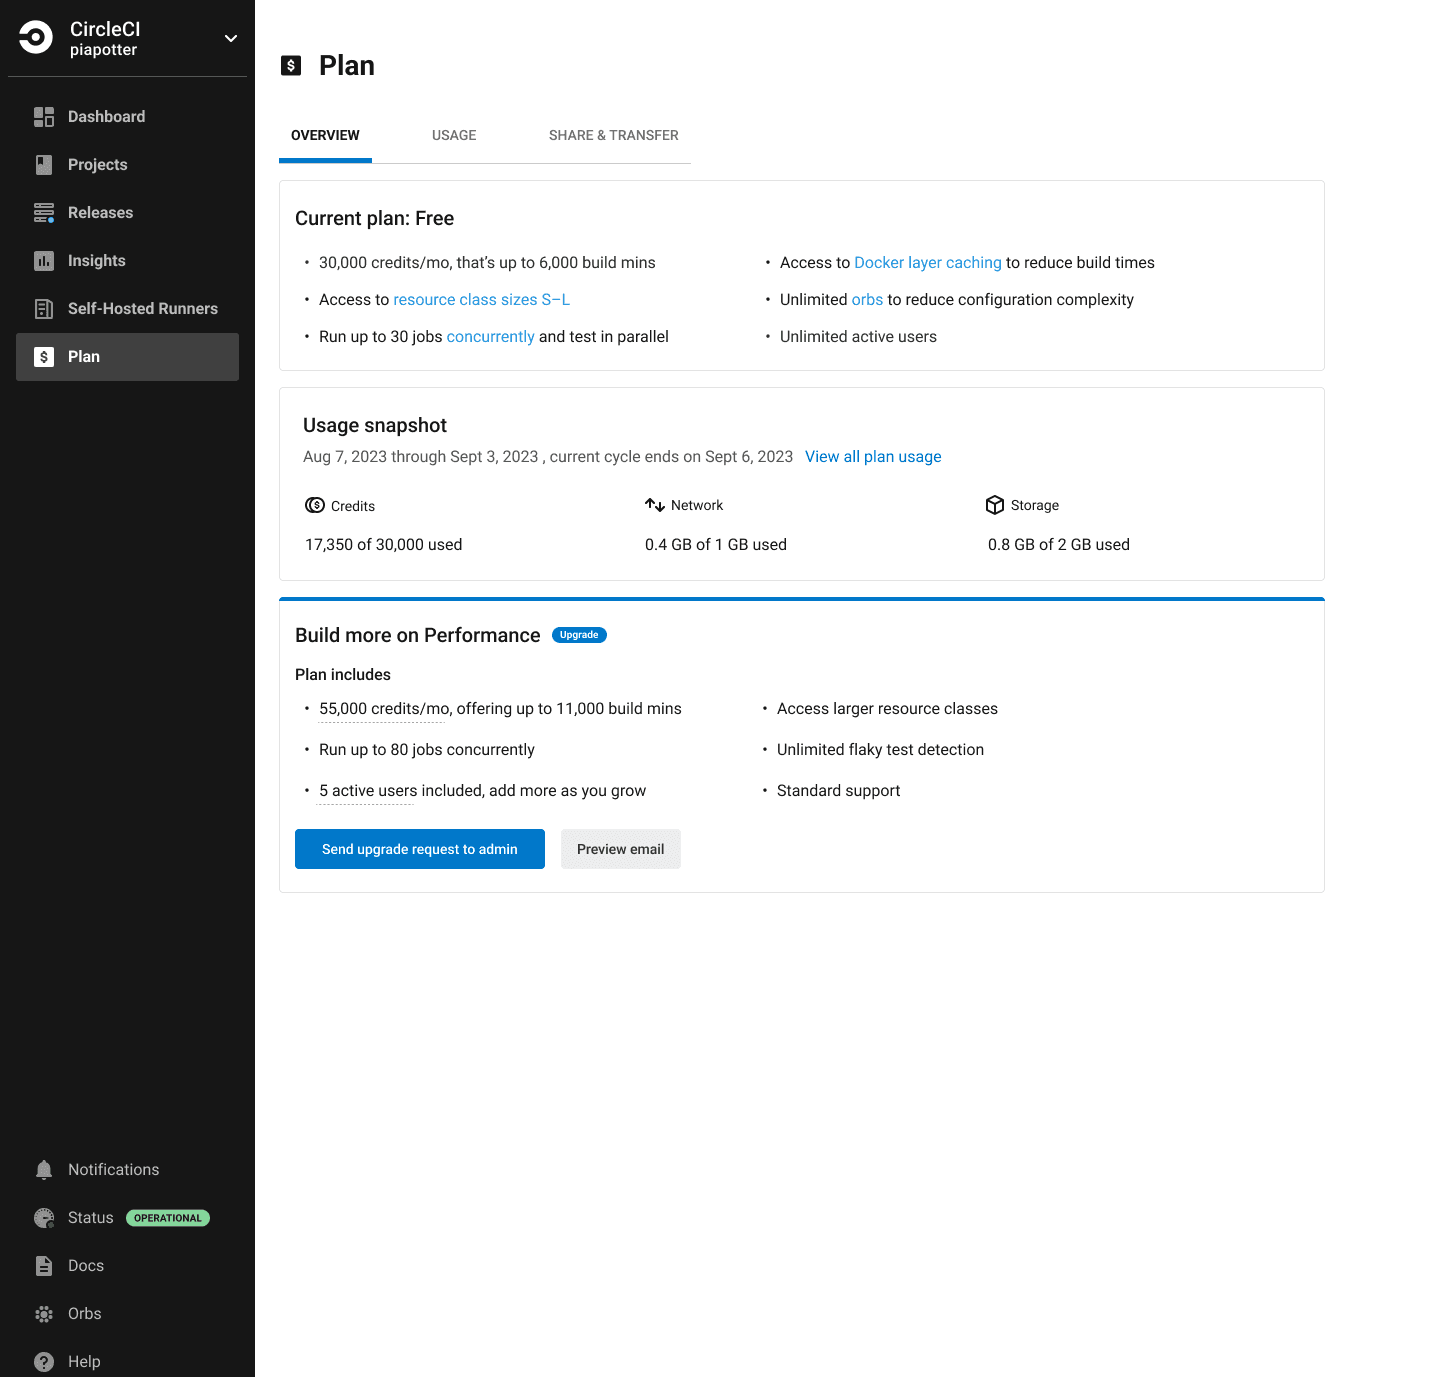Follow the View all plan usage link
The height and width of the screenshot is (1377, 1440).
tap(873, 457)
